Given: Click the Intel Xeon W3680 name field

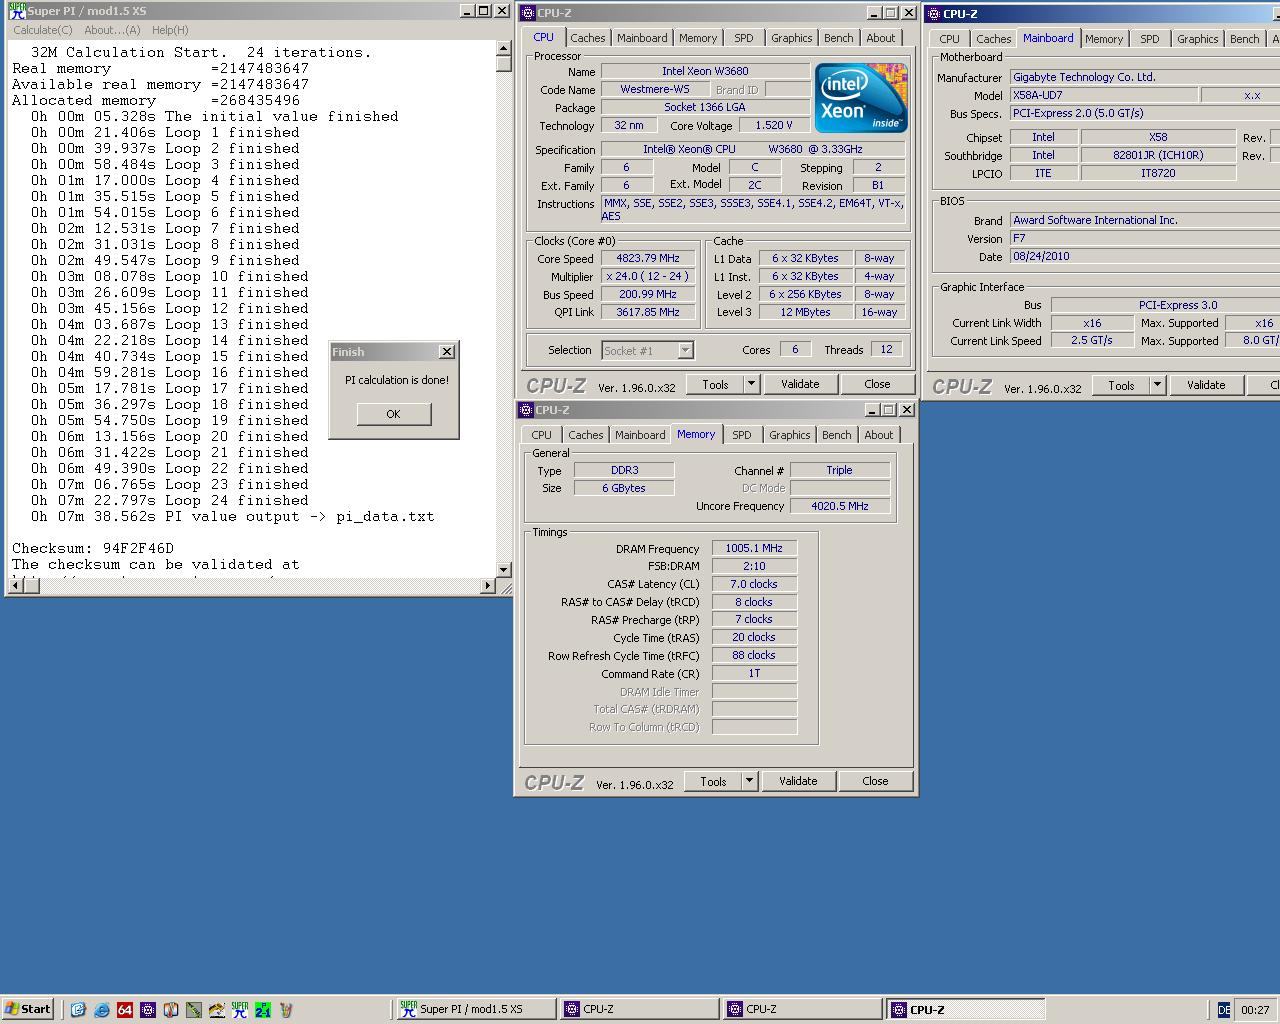Looking at the screenshot, I should [705, 71].
